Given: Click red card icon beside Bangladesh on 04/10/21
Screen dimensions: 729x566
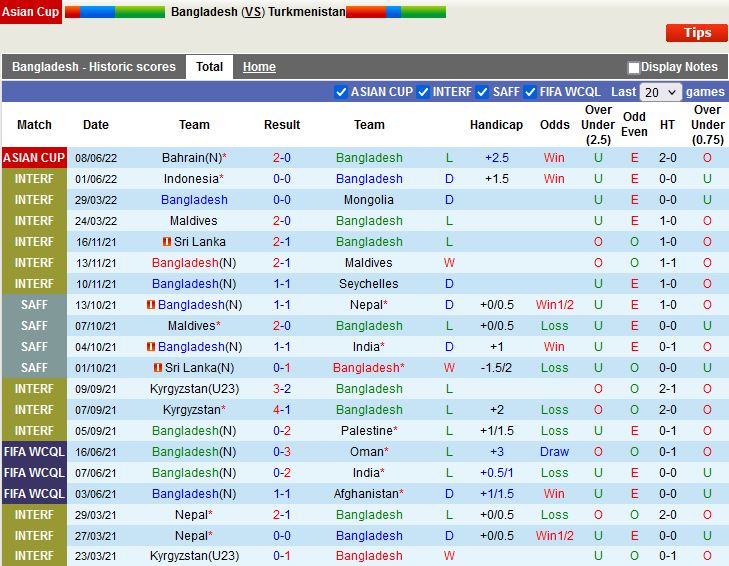Looking at the screenshot, I should 151,347.
